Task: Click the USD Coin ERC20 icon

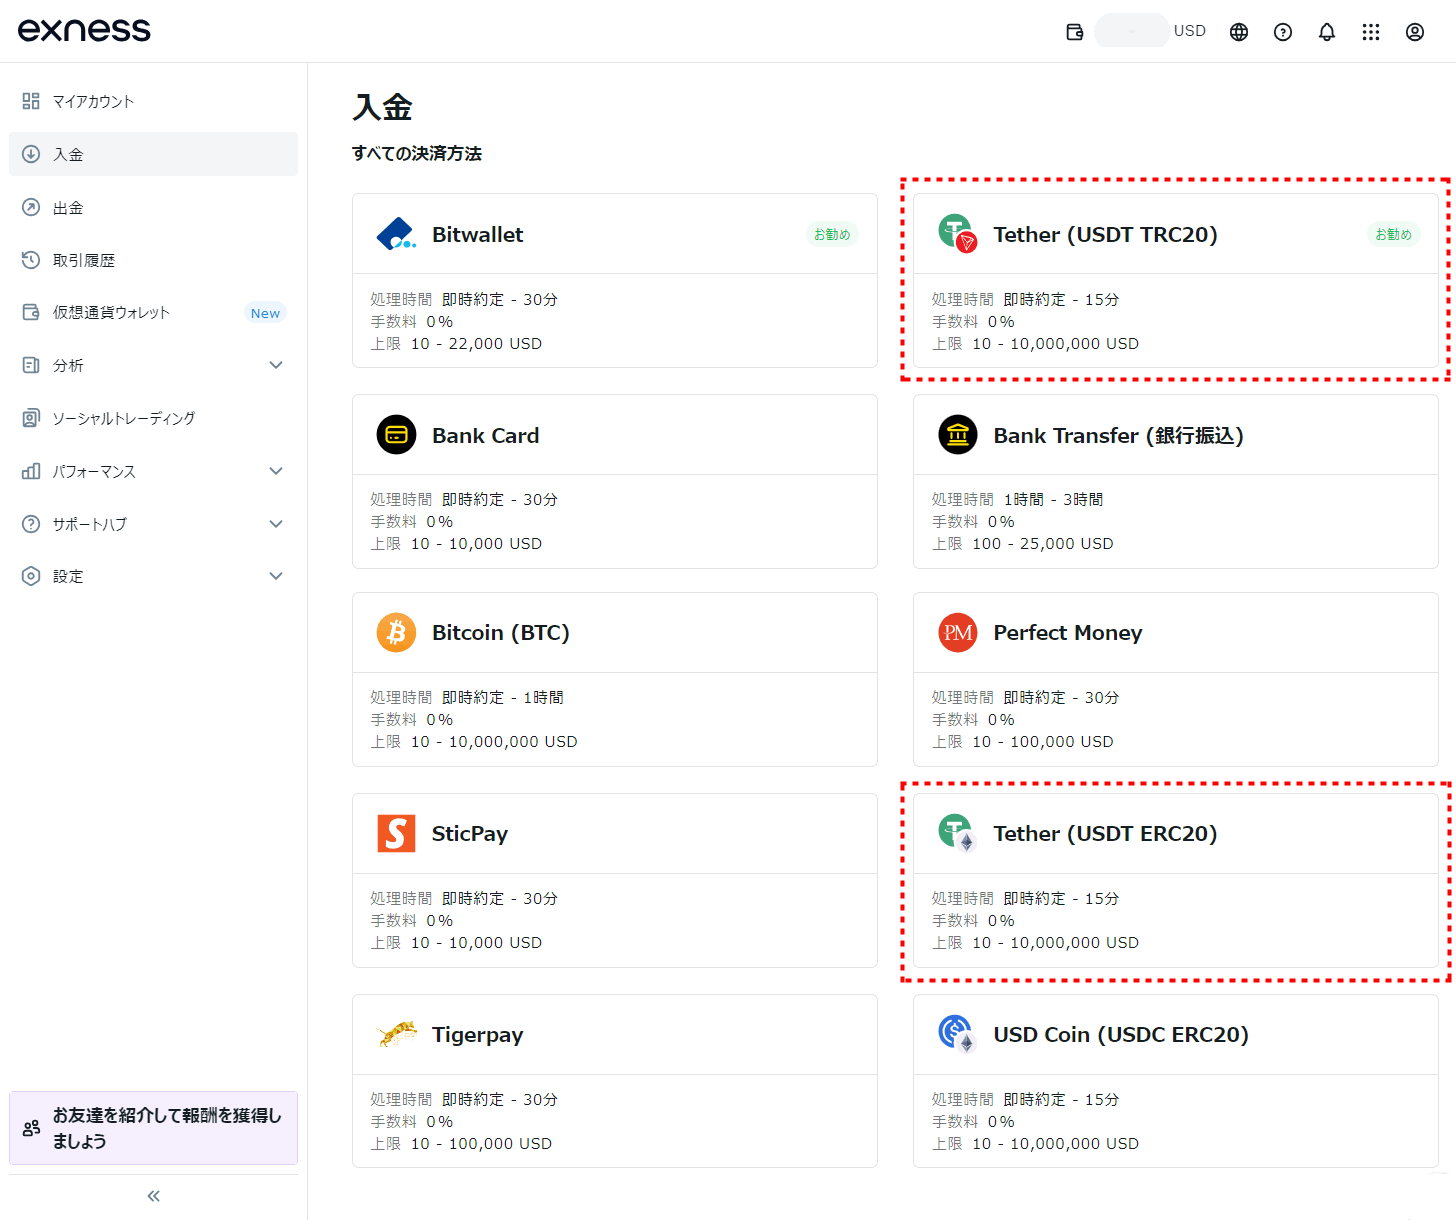Action: point(958,1034)
